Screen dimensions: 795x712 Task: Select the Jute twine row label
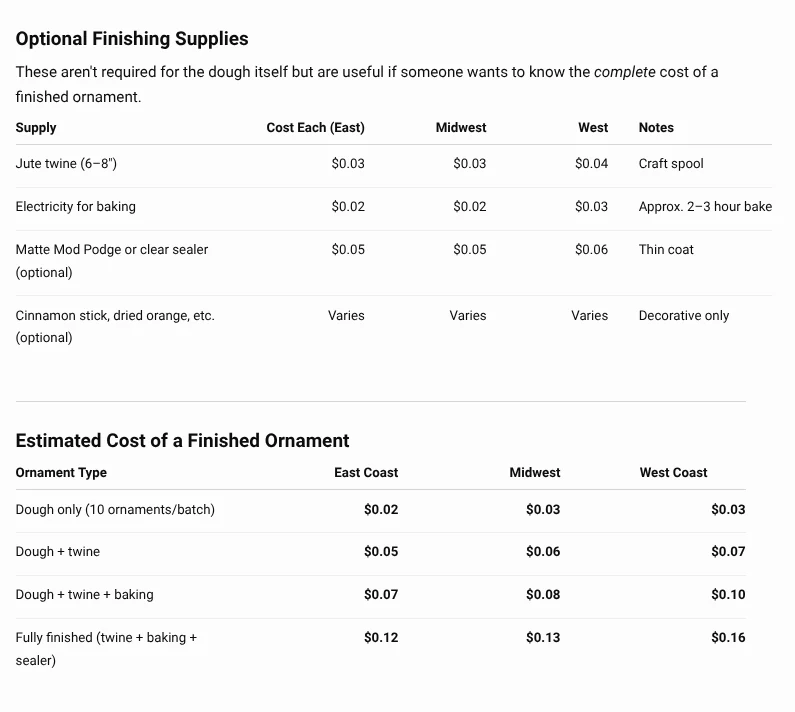click(66, 163)
